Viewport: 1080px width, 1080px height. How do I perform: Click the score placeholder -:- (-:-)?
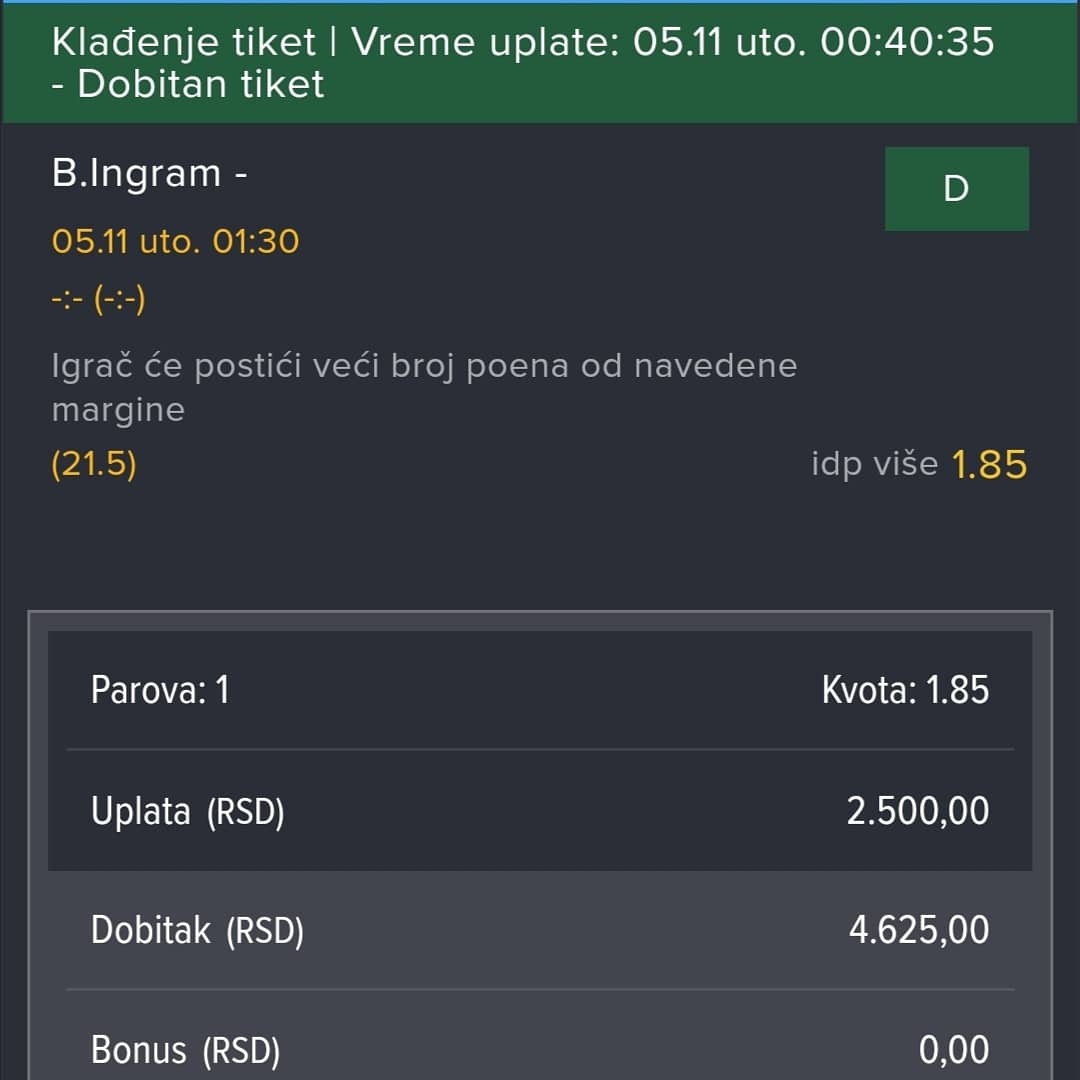point(98,299)
